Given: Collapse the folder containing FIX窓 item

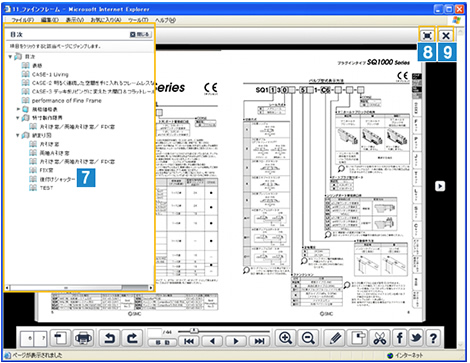Looking at the screenshot, I should pos(18,135).
